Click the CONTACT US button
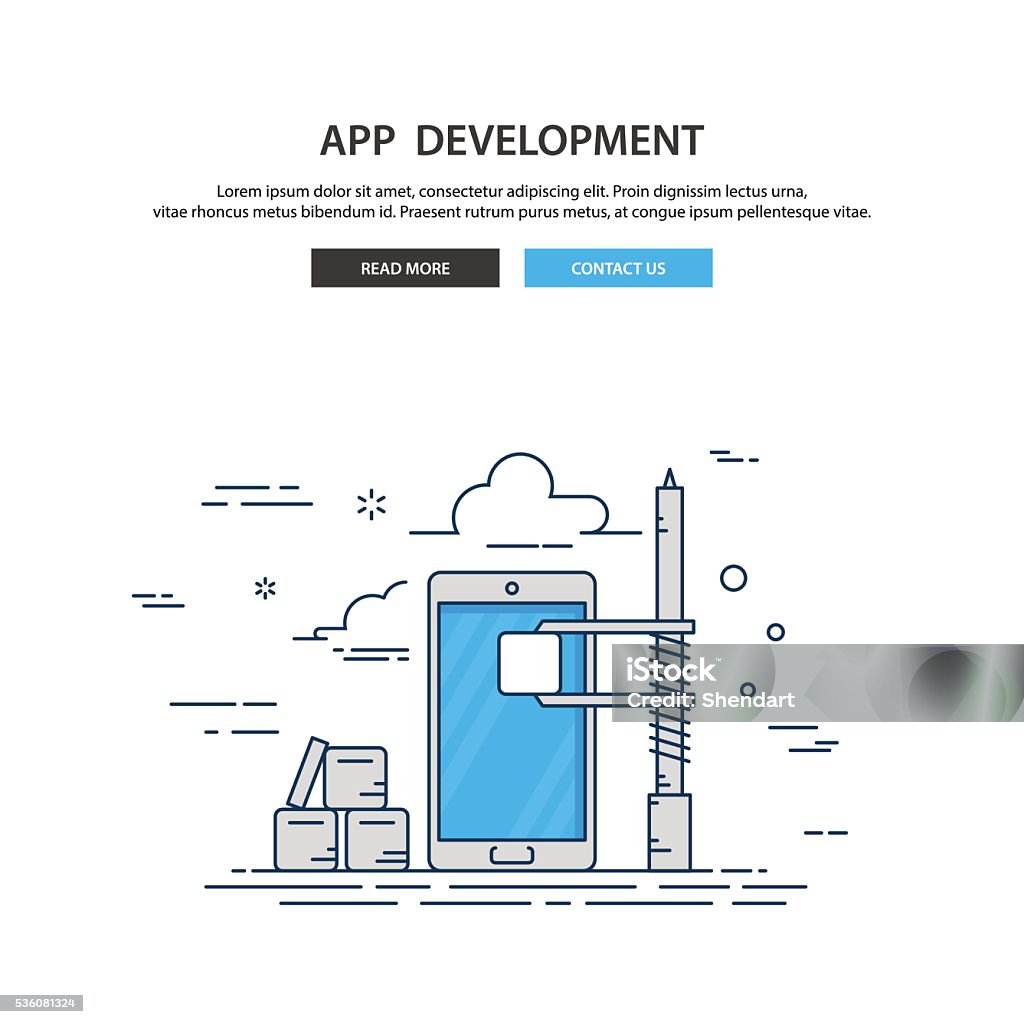This screenshot has width=1024, height=1024. pyautogui.click(x=618, y=268)
